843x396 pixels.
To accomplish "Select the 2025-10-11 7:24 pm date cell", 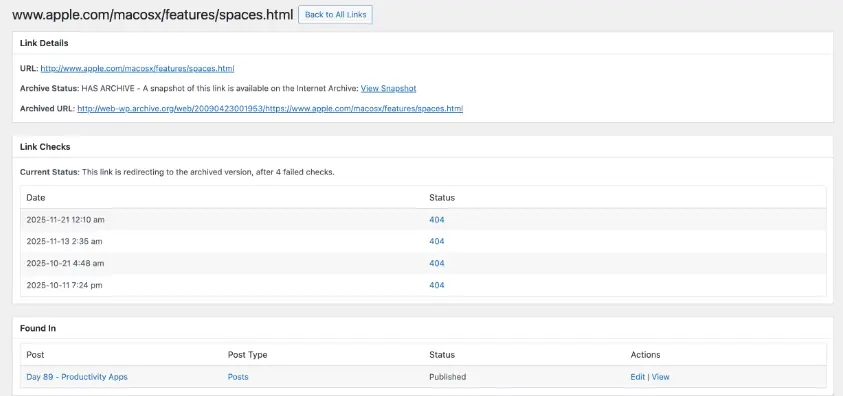I will pos(64,285).
